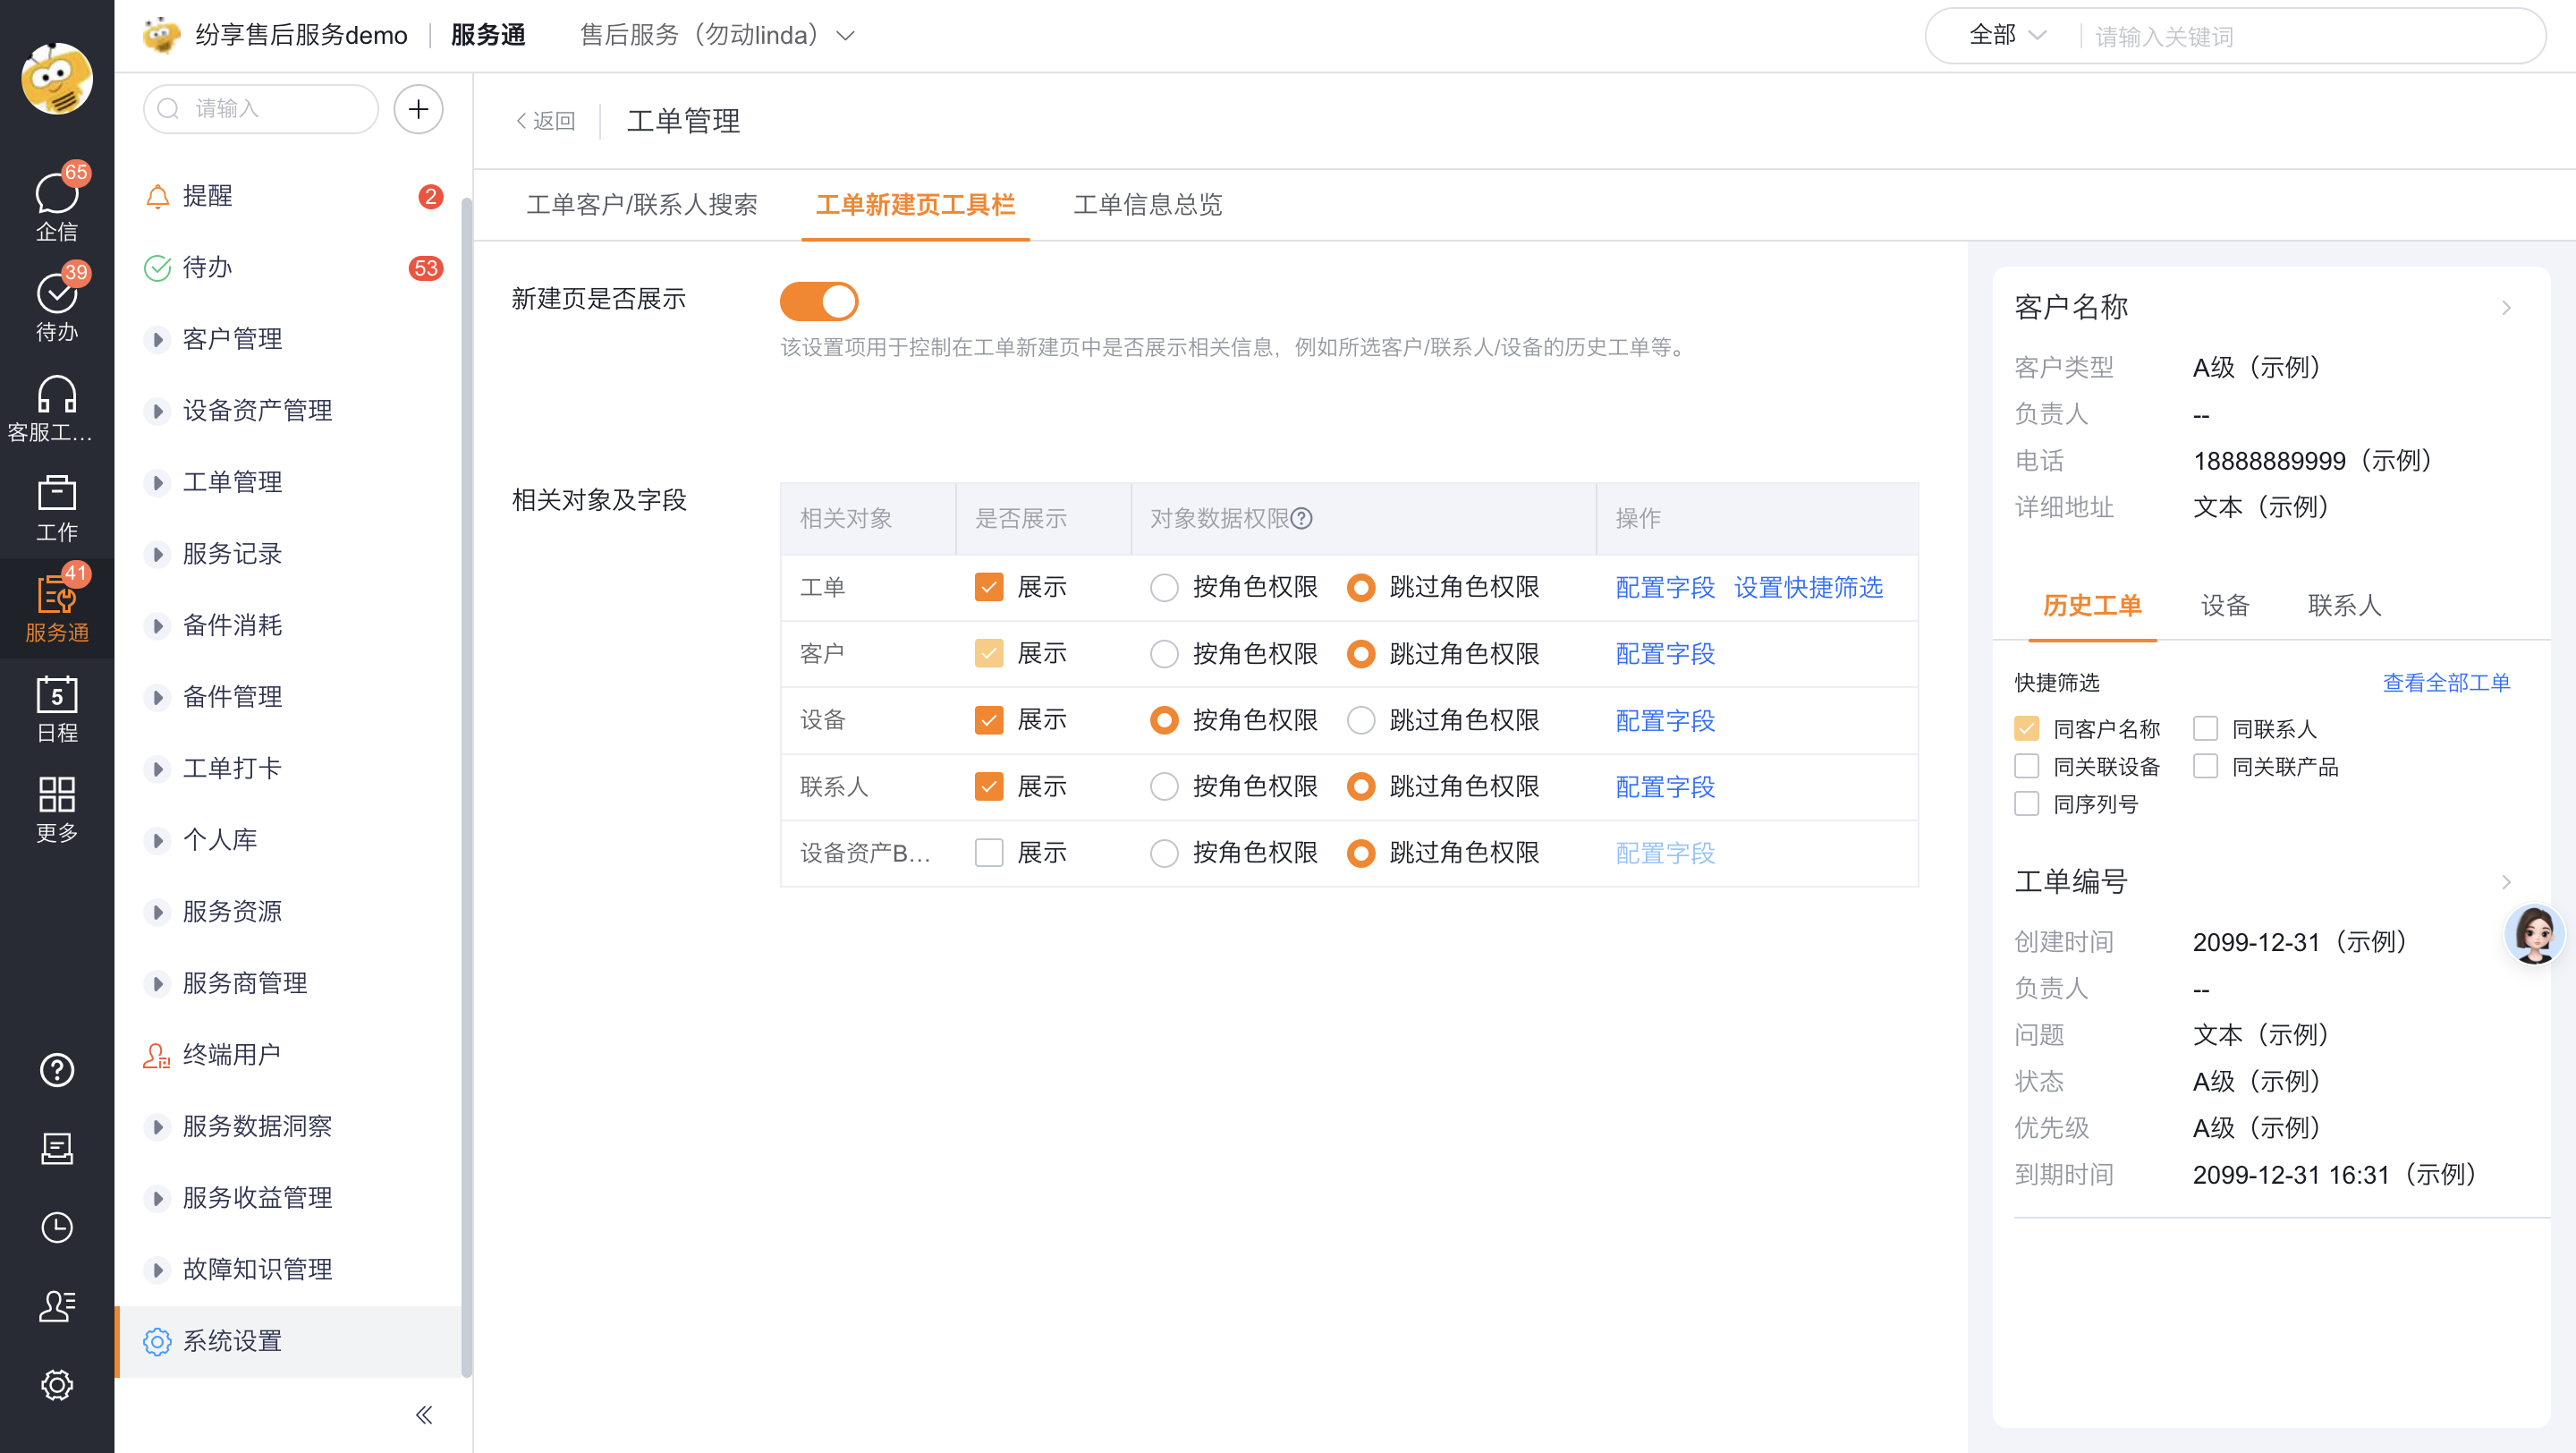Click the navigation panel vertical scrollbar

(x=466, y=786)
